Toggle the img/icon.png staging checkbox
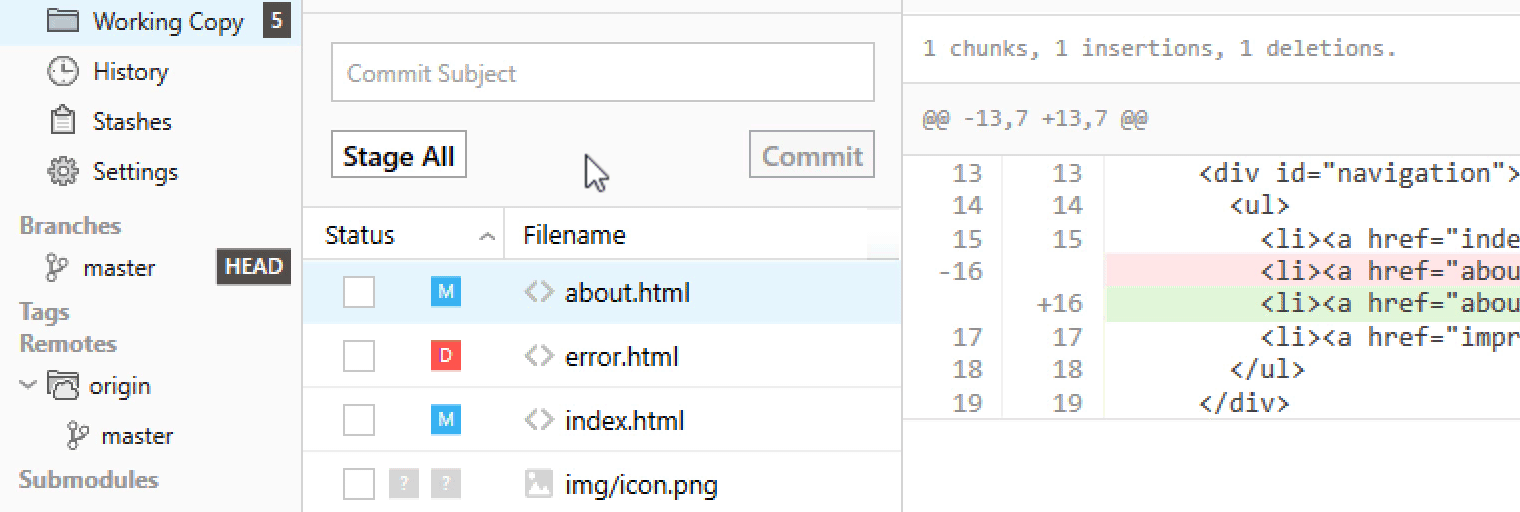The image size is (1520, 512). click(359, 485)
